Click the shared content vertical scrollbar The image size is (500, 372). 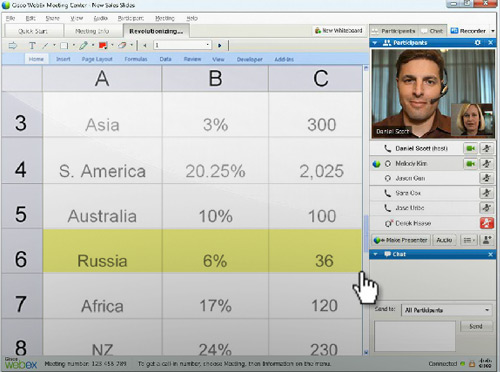pos(366,210)
